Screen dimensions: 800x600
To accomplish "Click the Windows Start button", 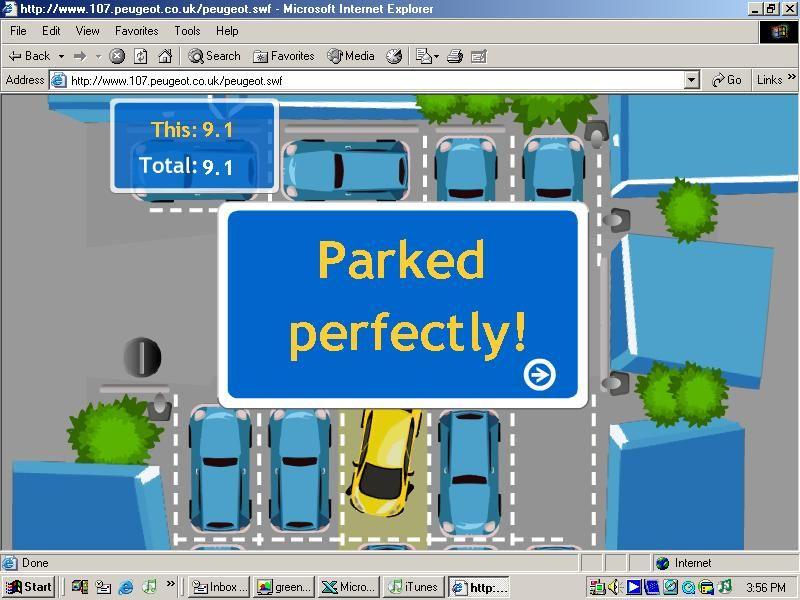I will tap(28, 587).
